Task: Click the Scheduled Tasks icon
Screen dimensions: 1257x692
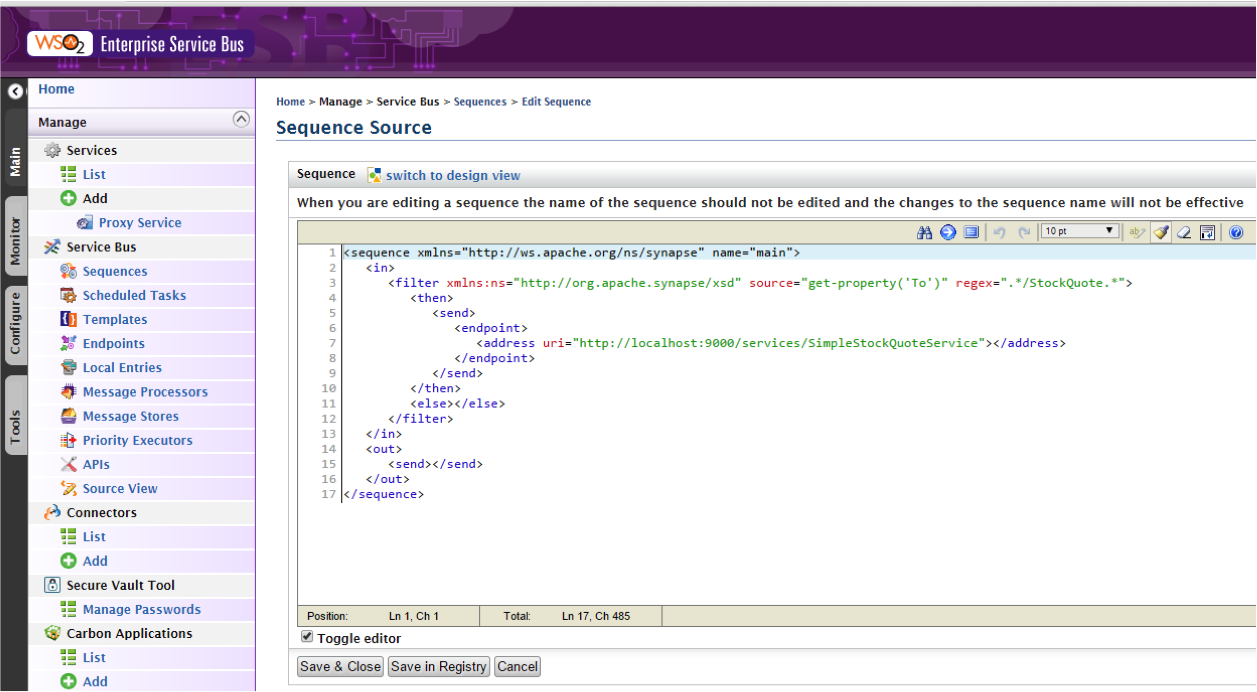Action: click(x=68, y=295)
